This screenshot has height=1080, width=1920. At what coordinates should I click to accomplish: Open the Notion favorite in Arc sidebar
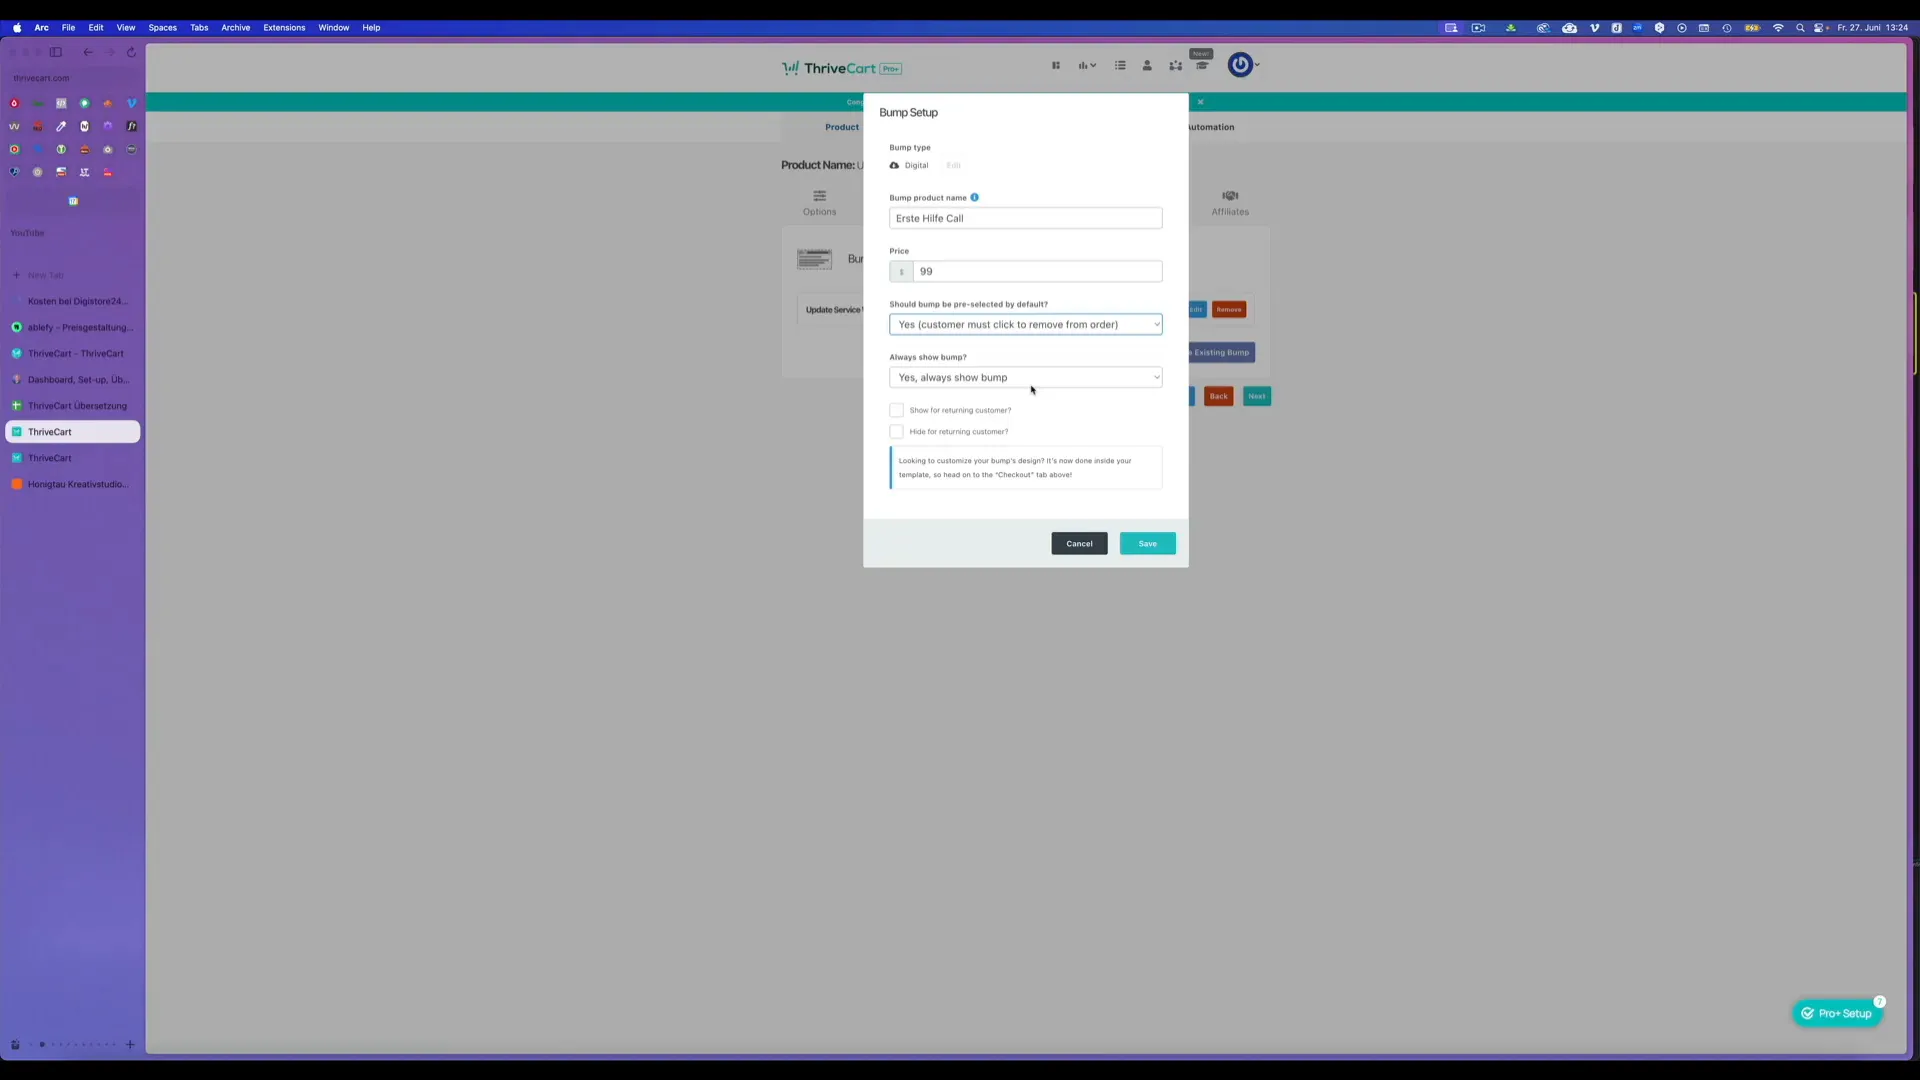point(84,126)
